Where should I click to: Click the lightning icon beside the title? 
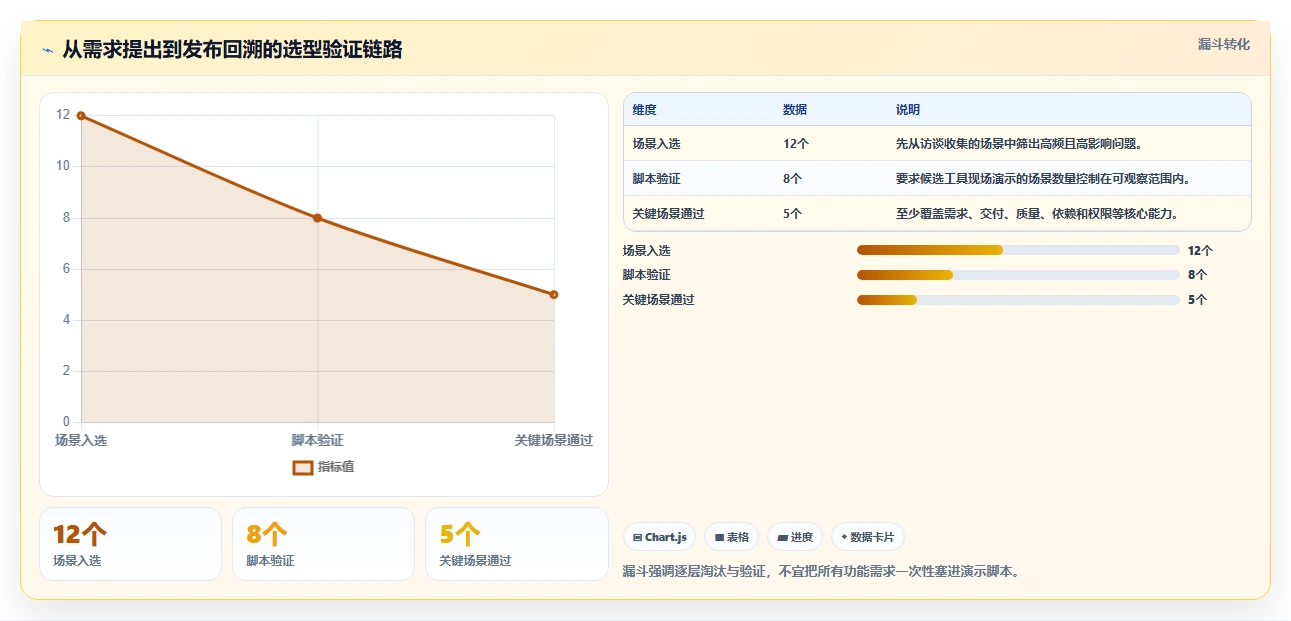47,50
